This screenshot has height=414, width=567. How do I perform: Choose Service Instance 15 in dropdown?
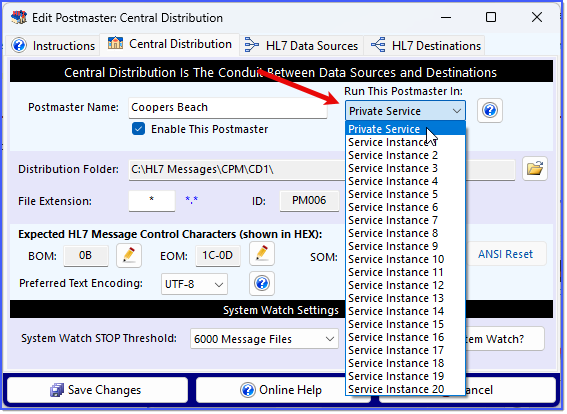click(405, 324)
